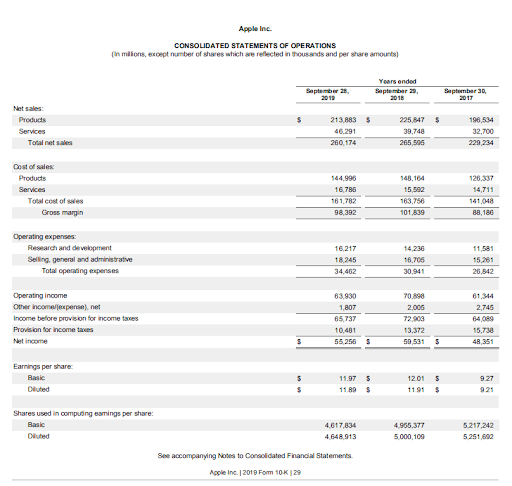Click other income value 1,807
This screenshot has height=486, width=512.
348,307
